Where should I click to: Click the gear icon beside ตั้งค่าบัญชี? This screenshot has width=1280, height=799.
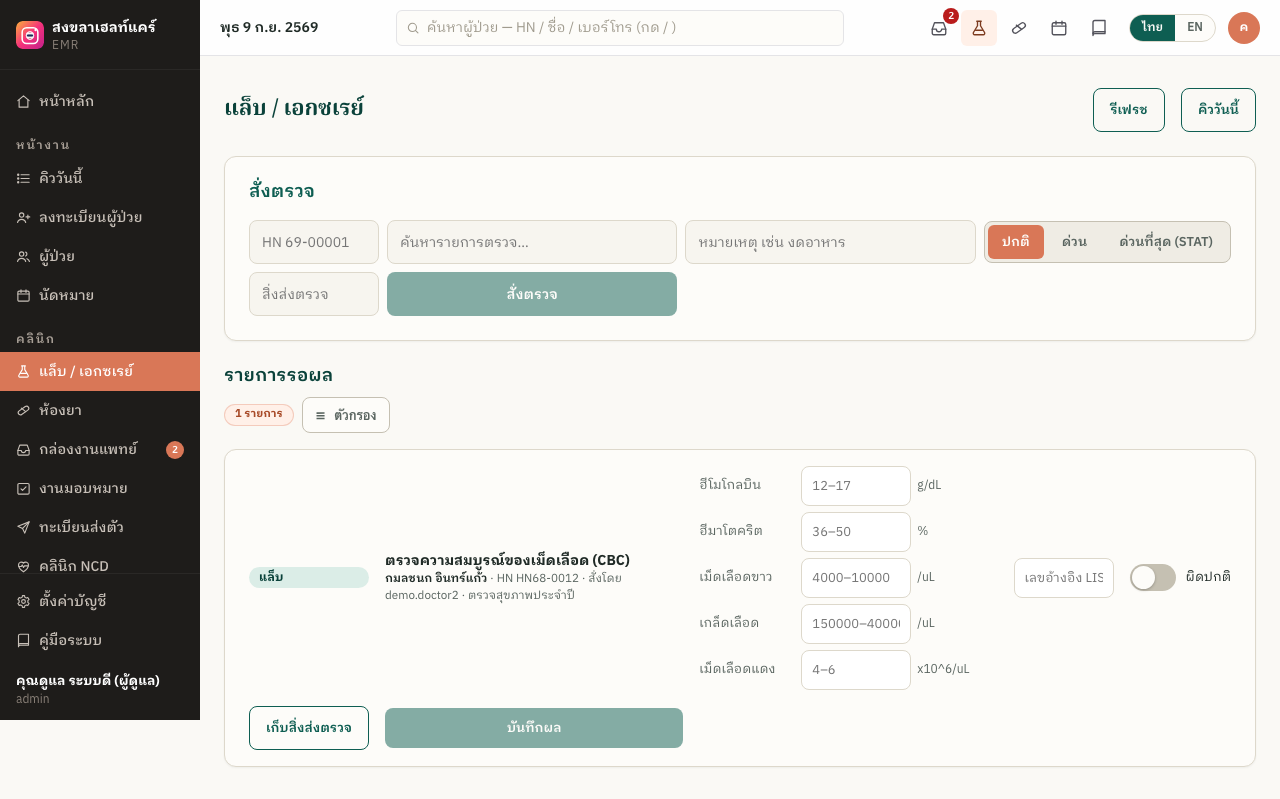23,601
